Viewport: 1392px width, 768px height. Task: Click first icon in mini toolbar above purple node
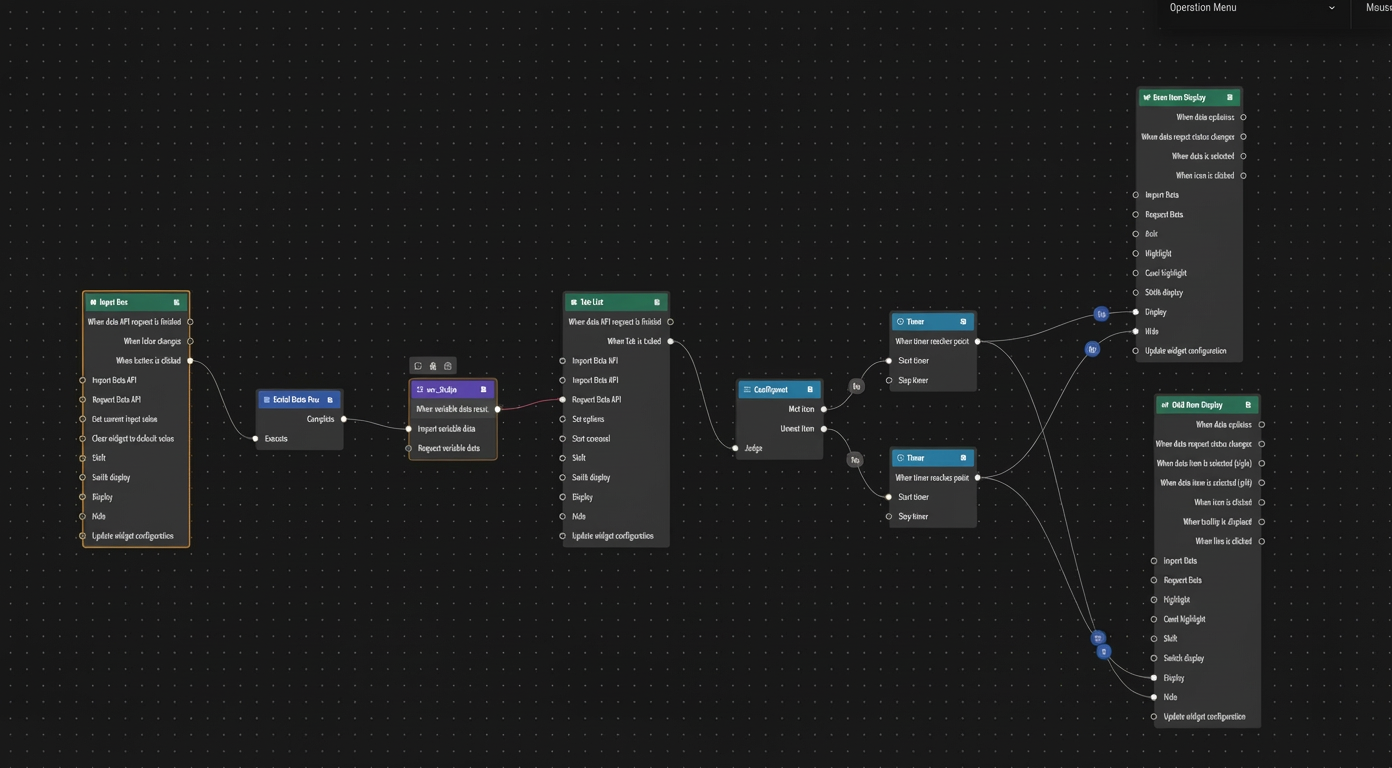coord(418,366)
